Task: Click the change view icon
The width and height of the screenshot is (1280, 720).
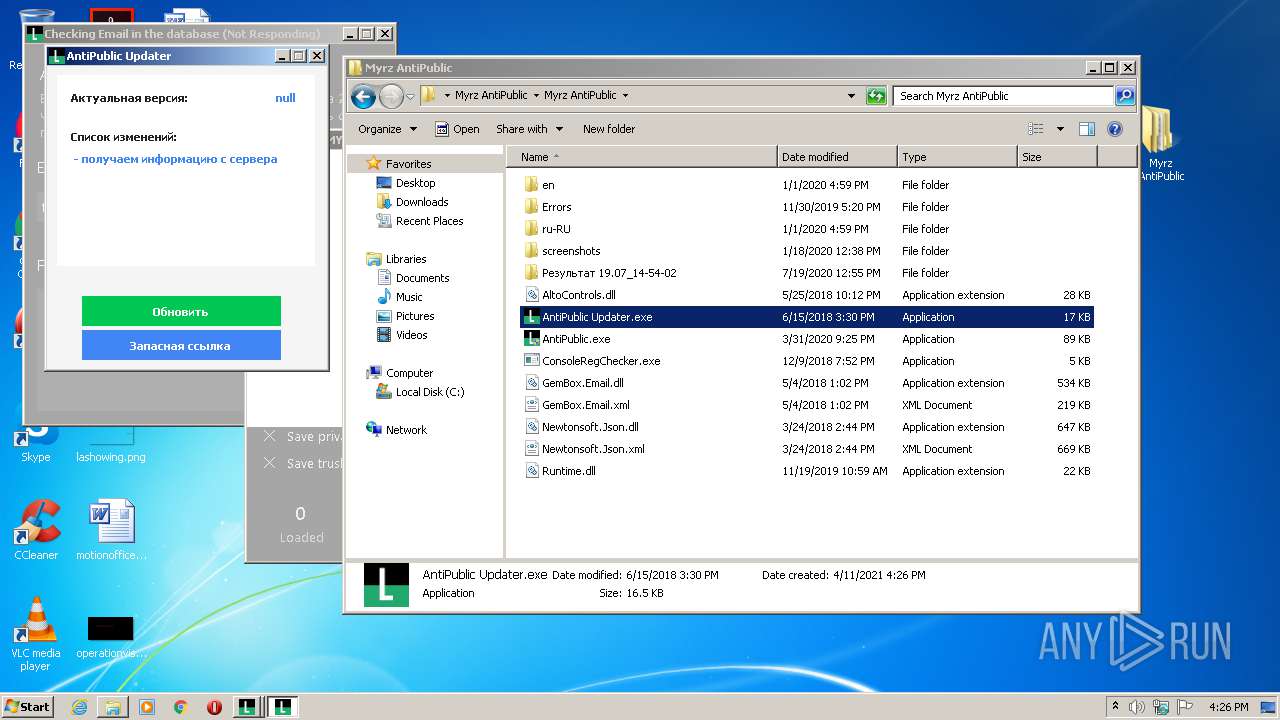Action: pyautogui.click(x=1036, y=129)
